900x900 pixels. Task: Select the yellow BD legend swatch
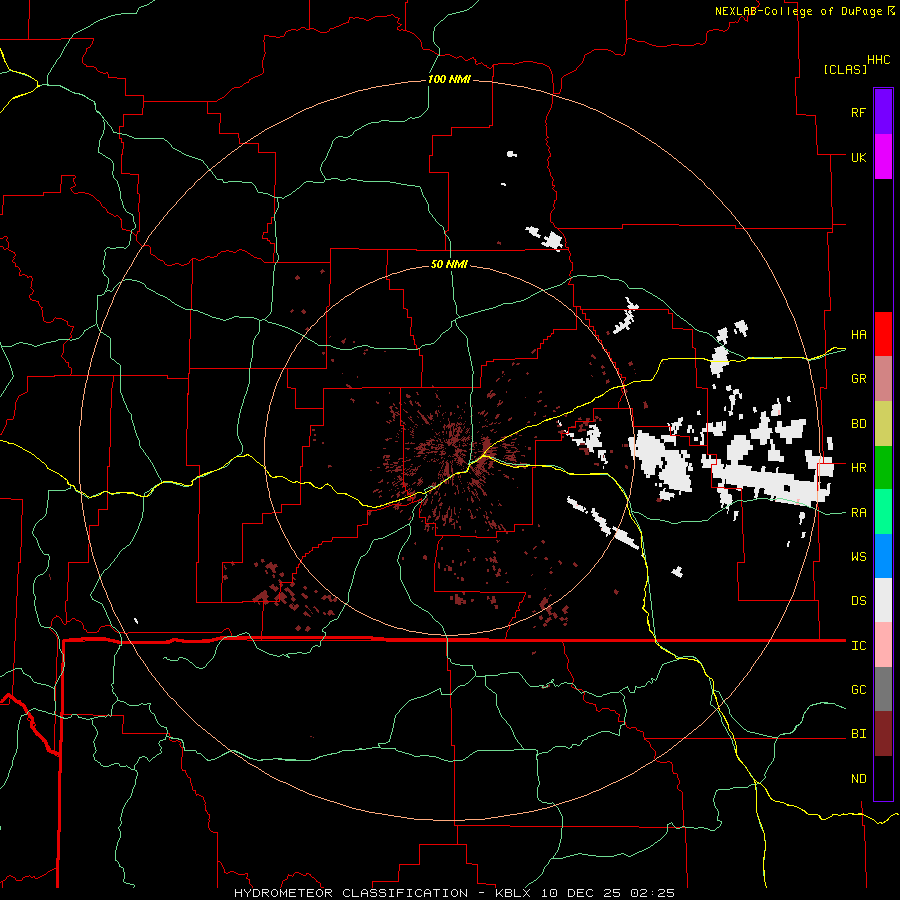point(883,424)
